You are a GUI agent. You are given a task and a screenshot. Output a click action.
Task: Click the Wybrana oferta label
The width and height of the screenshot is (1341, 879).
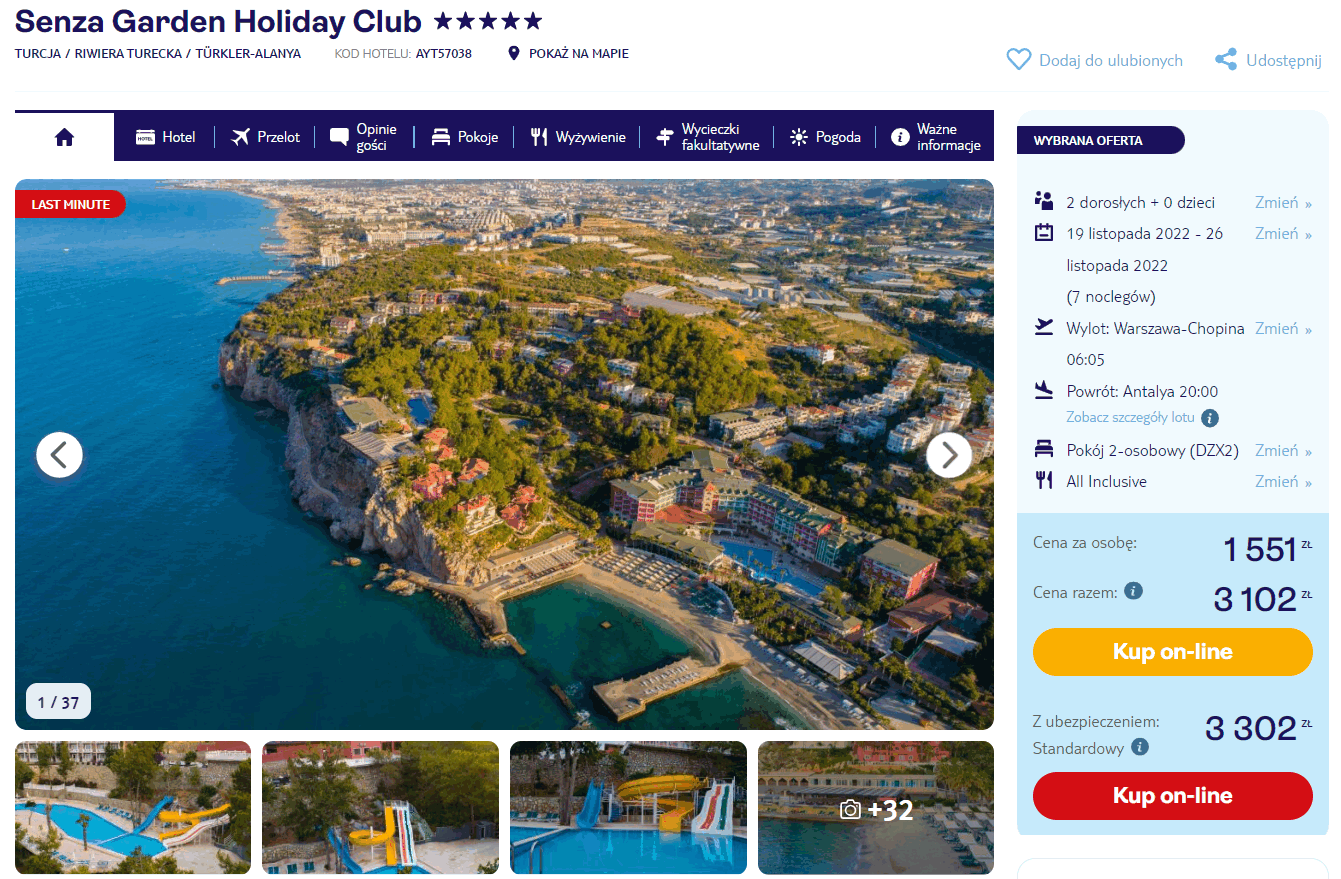click(x=1101, y=141)
